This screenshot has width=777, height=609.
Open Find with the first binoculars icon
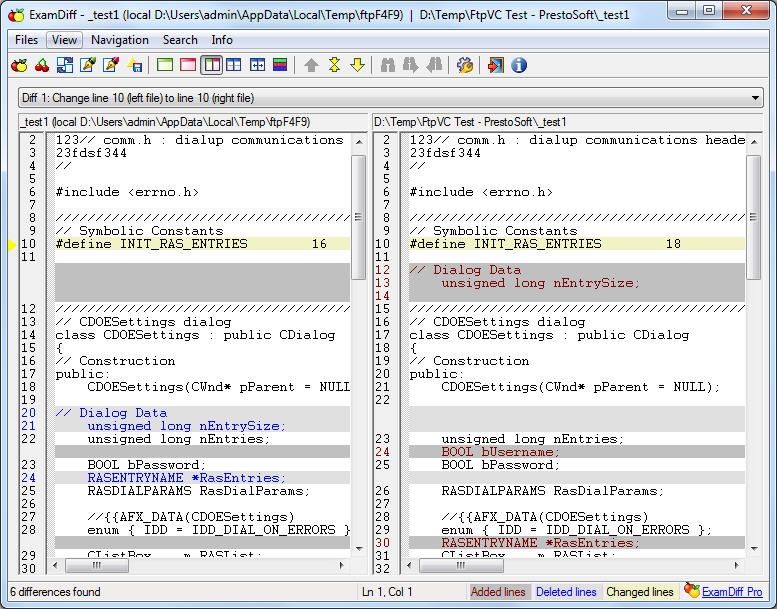pos(388,65)
